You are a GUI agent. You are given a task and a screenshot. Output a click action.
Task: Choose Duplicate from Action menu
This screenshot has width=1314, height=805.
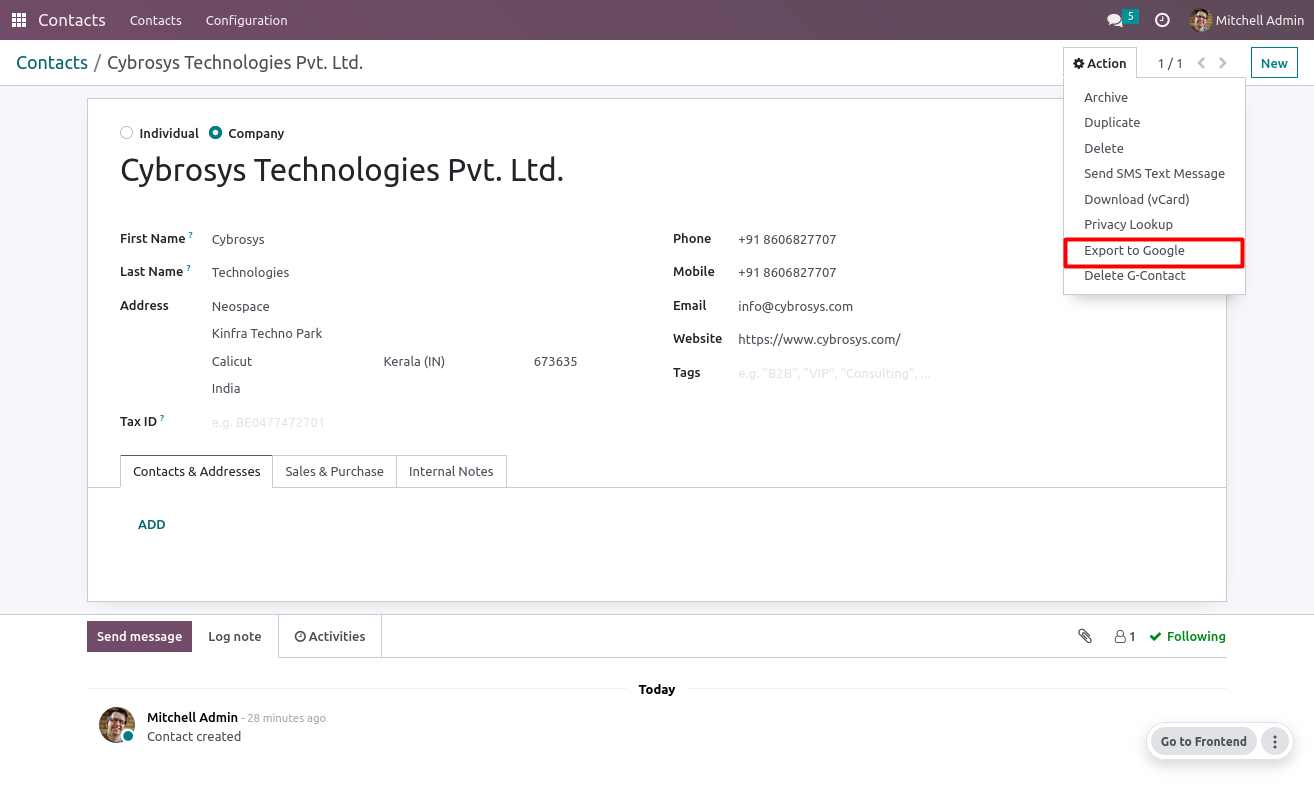1154,122
